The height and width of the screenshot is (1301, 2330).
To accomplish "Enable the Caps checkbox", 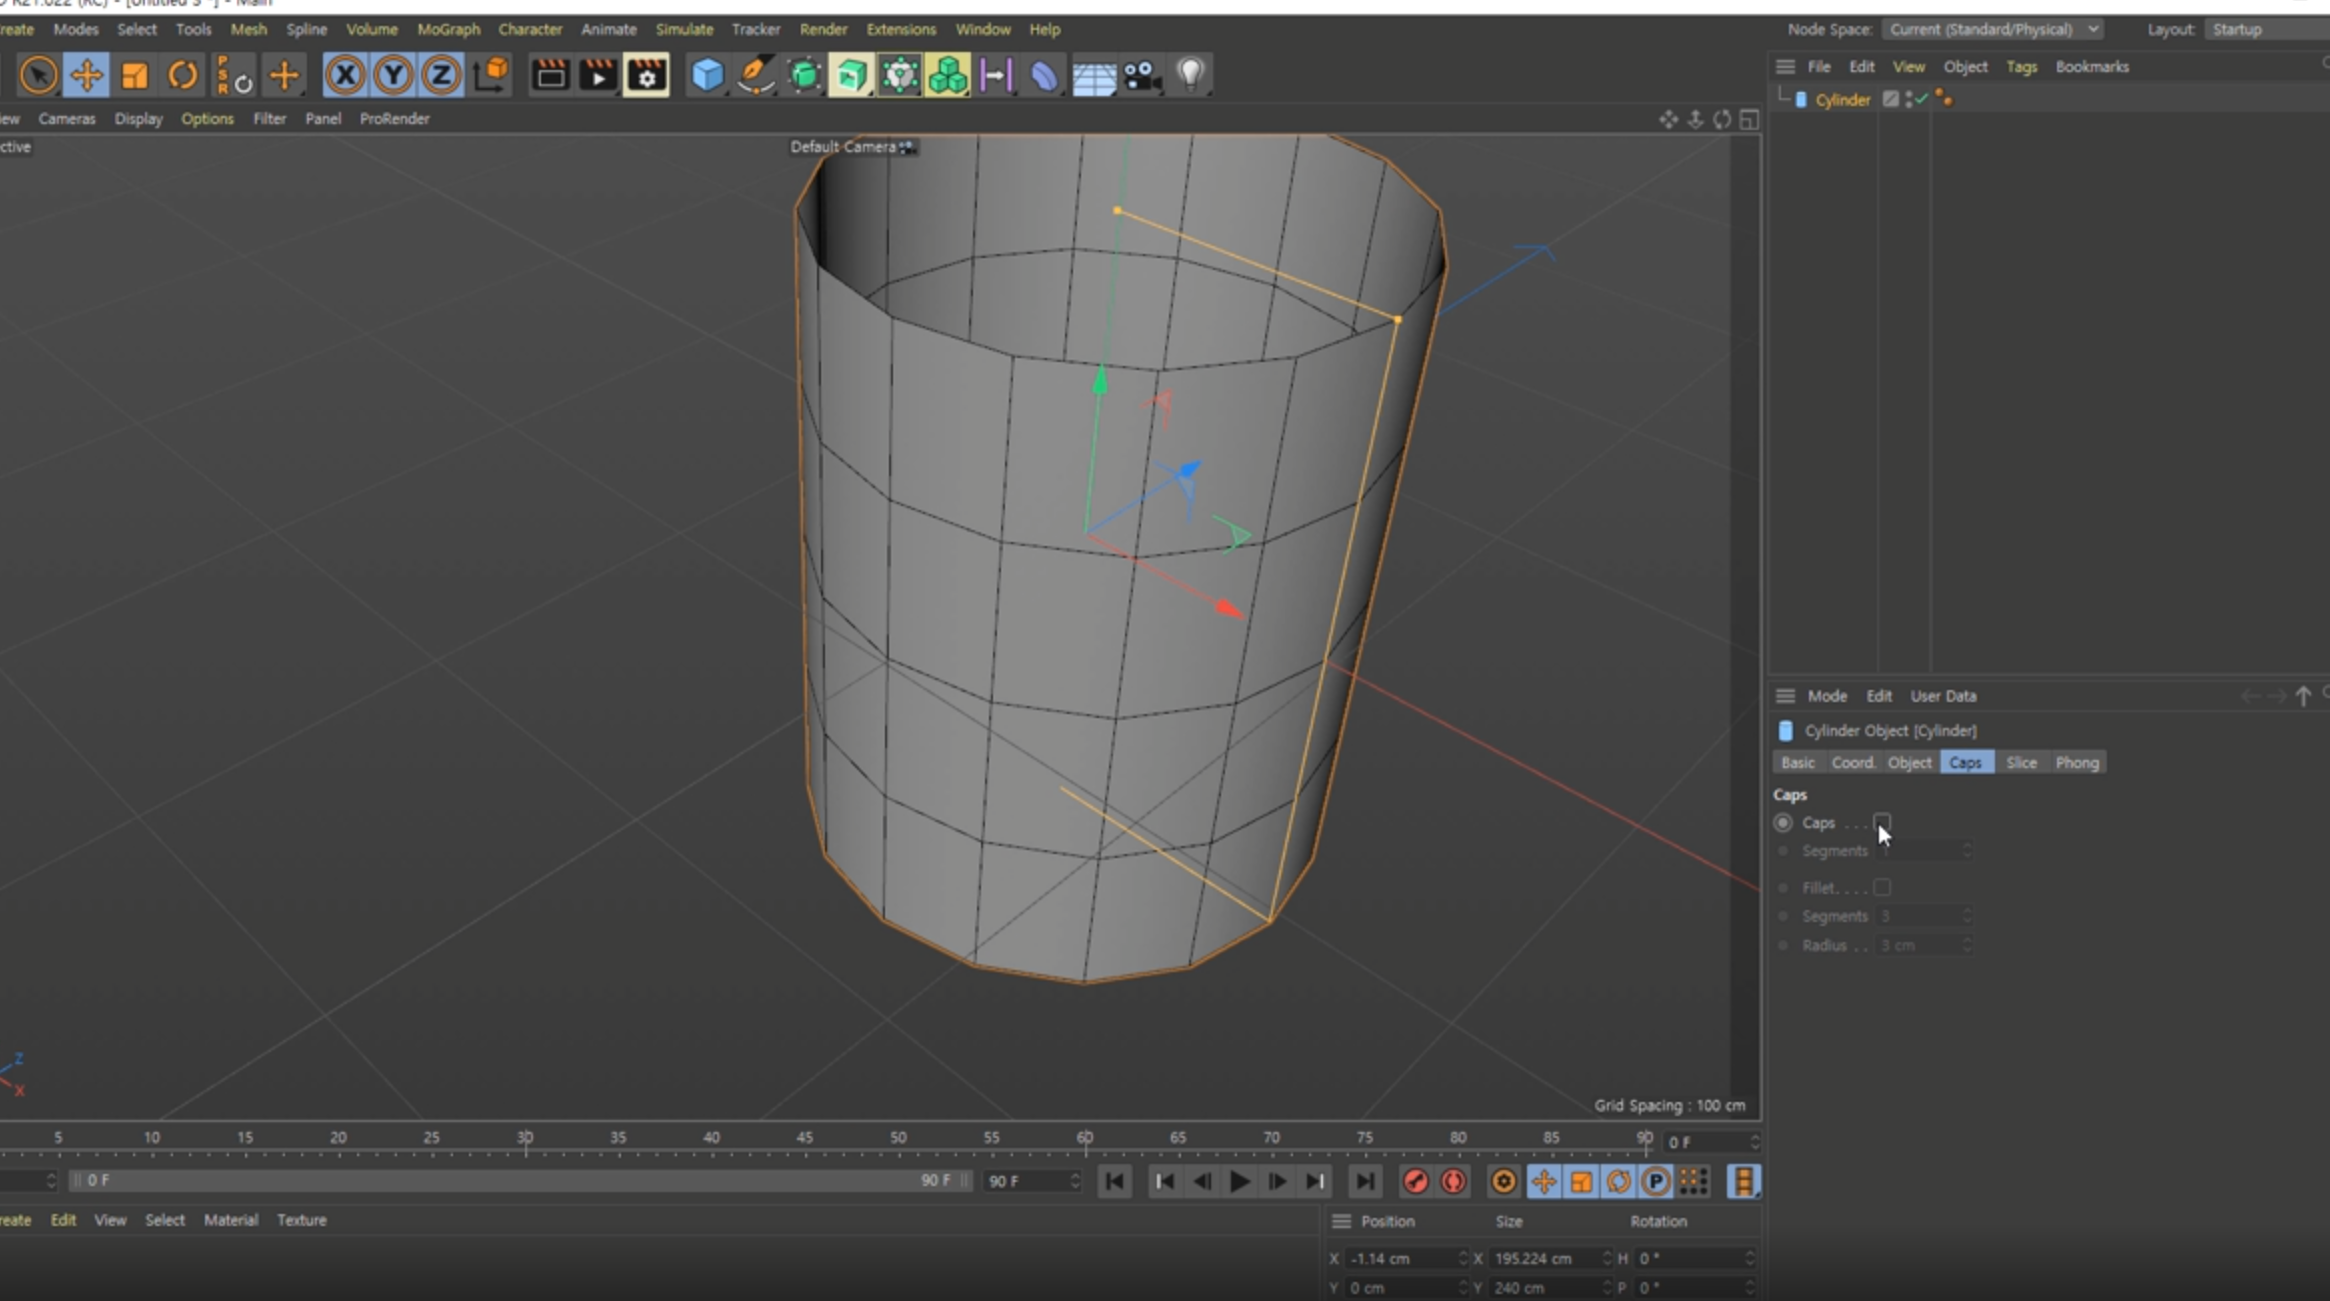I will 1882,822.
